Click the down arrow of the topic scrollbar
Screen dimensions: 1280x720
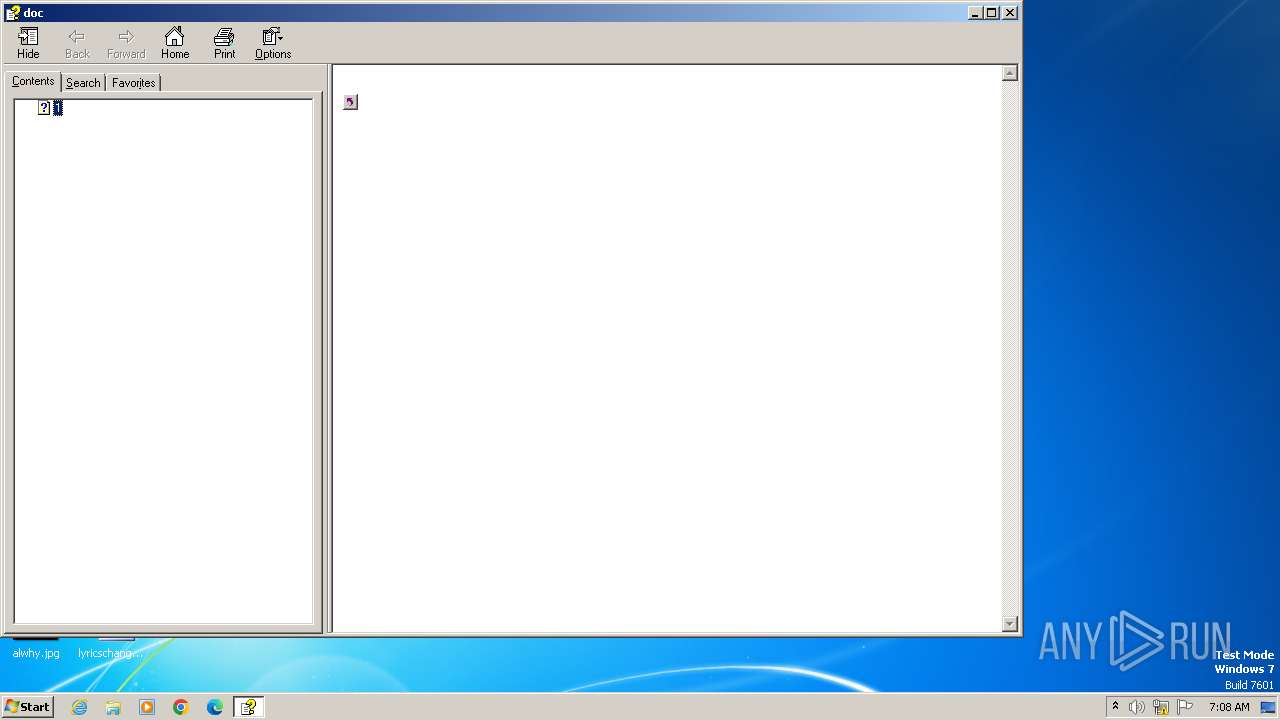pyautogui.click(x=1010, y=624)
